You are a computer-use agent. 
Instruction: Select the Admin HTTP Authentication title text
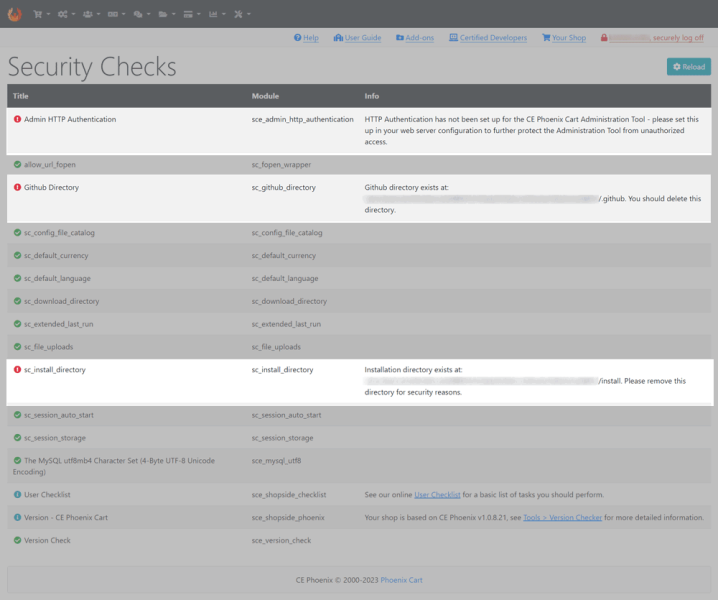pos(70,119)
